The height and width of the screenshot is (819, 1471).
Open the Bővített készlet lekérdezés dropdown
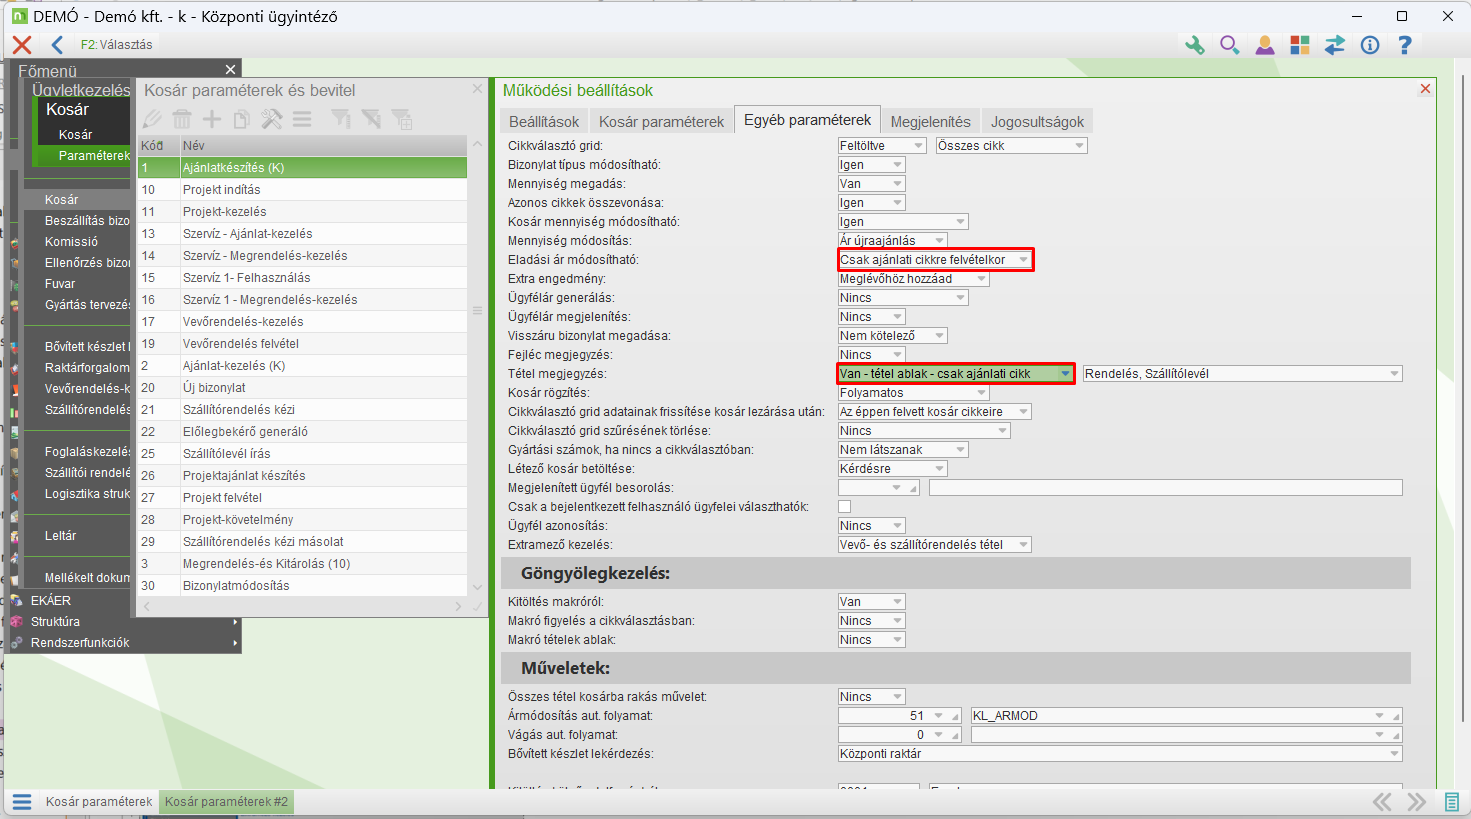1120,754
